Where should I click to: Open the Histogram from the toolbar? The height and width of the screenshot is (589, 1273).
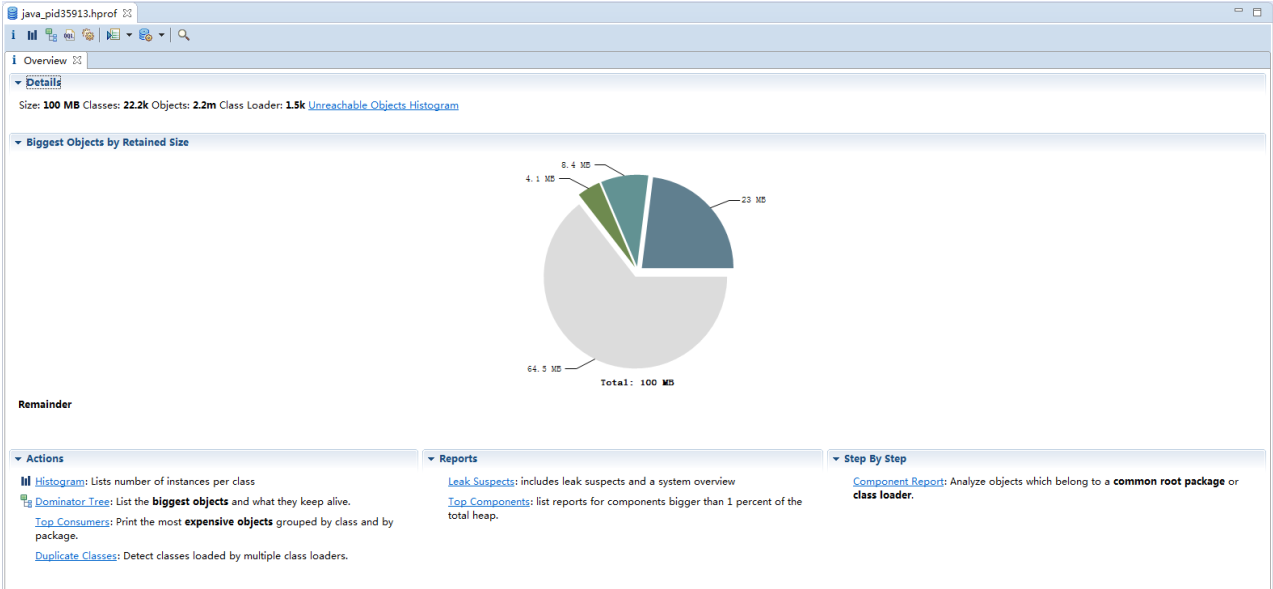pyautogui.click(x=32, y=35)
